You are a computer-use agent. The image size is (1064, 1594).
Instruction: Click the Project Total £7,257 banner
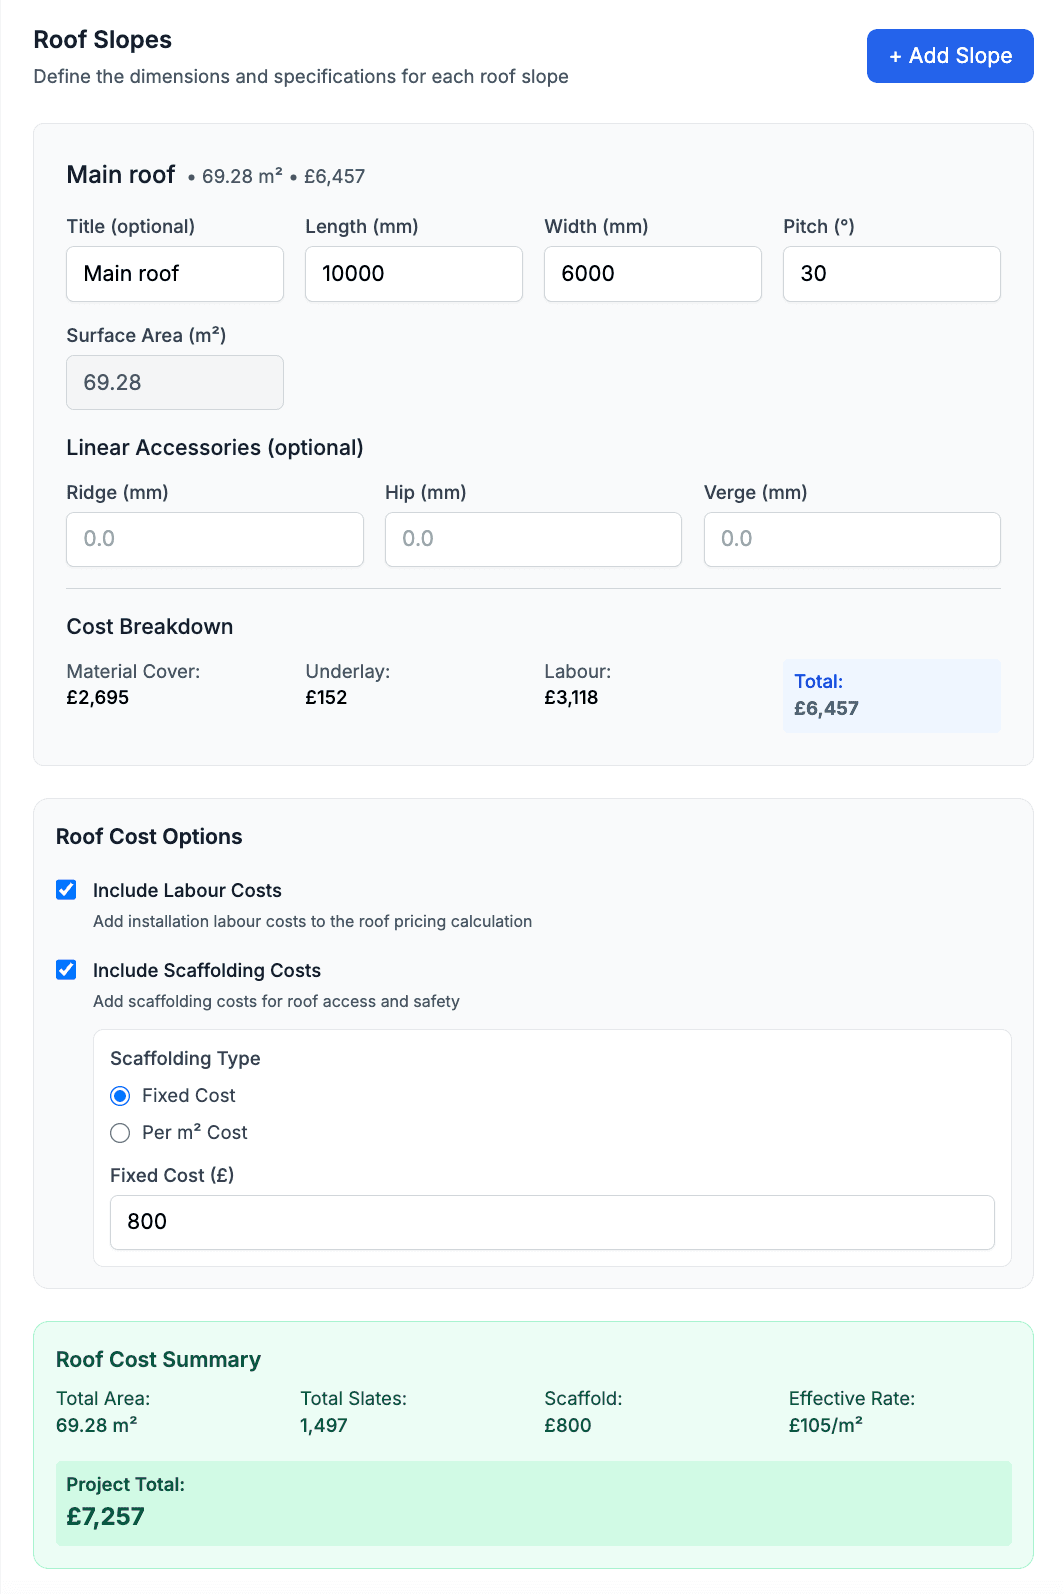(x=533, y=1503)
